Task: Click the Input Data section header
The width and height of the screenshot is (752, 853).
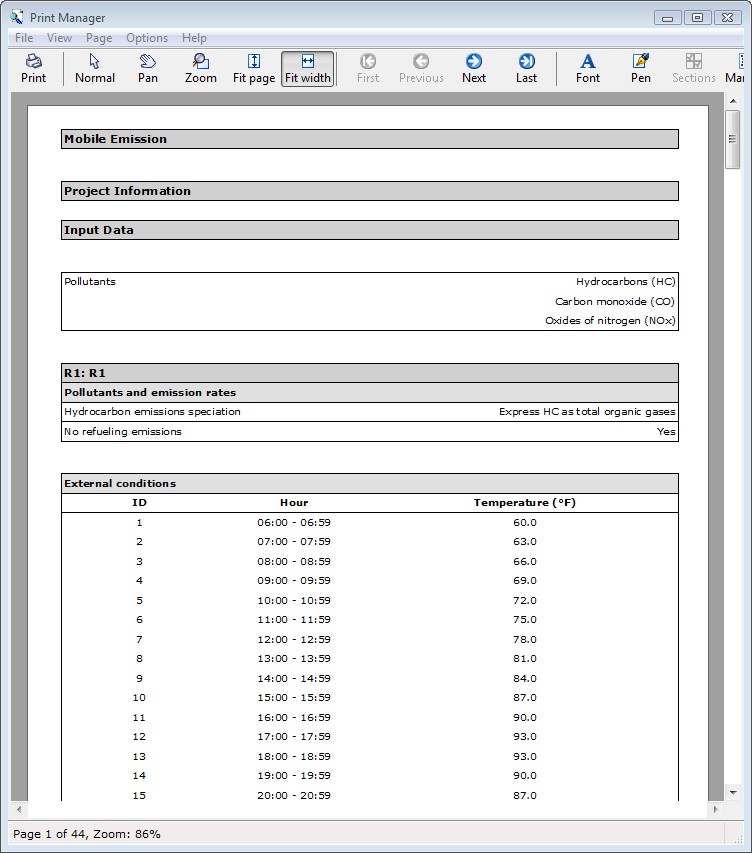Action: coord(369,230)
